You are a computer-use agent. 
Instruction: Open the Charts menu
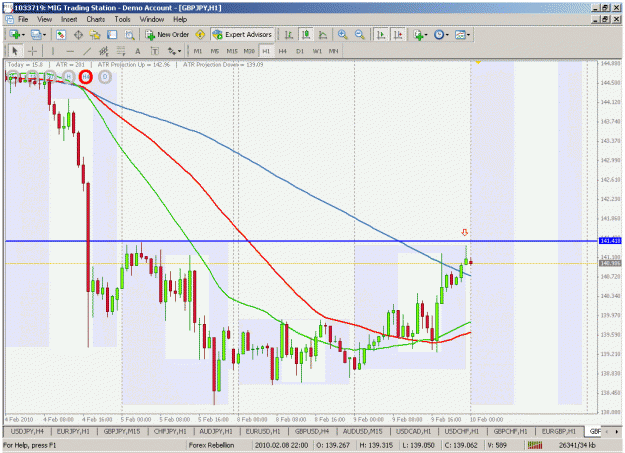point(96,19)
